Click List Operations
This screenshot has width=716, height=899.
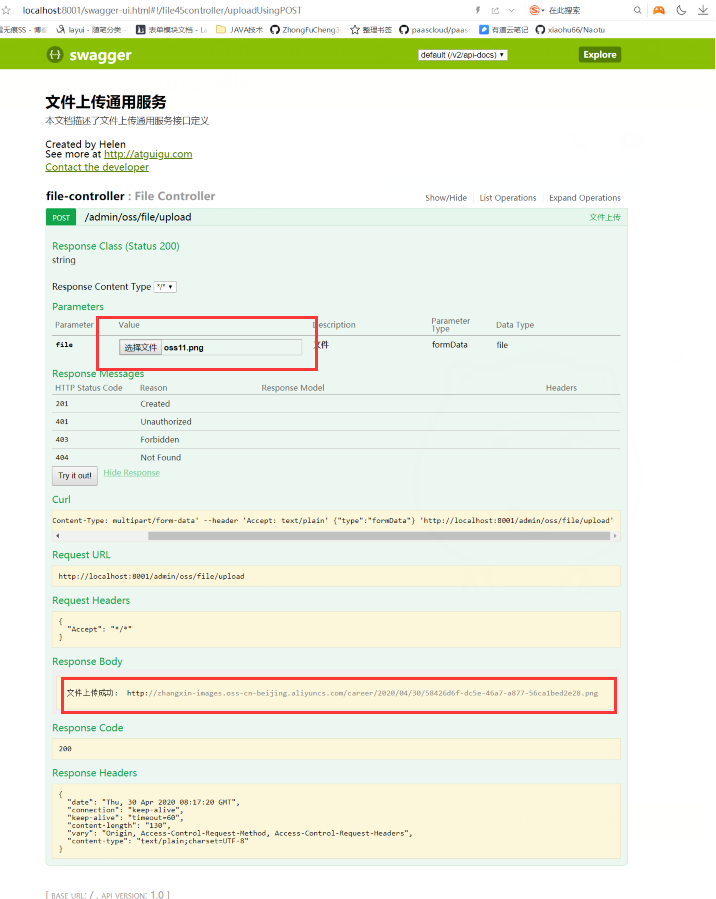[x=507, y=198]
